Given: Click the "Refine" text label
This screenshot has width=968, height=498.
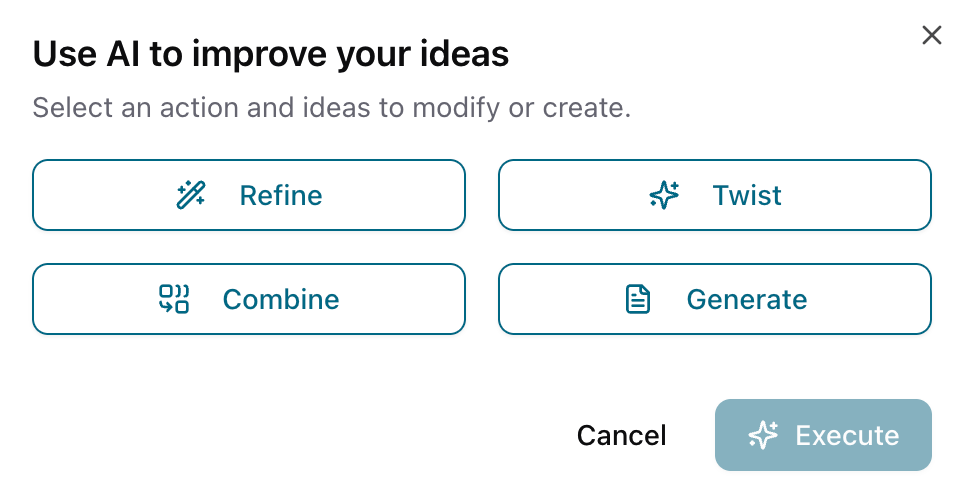Looking at the screenshot, I should pos(281,195).
